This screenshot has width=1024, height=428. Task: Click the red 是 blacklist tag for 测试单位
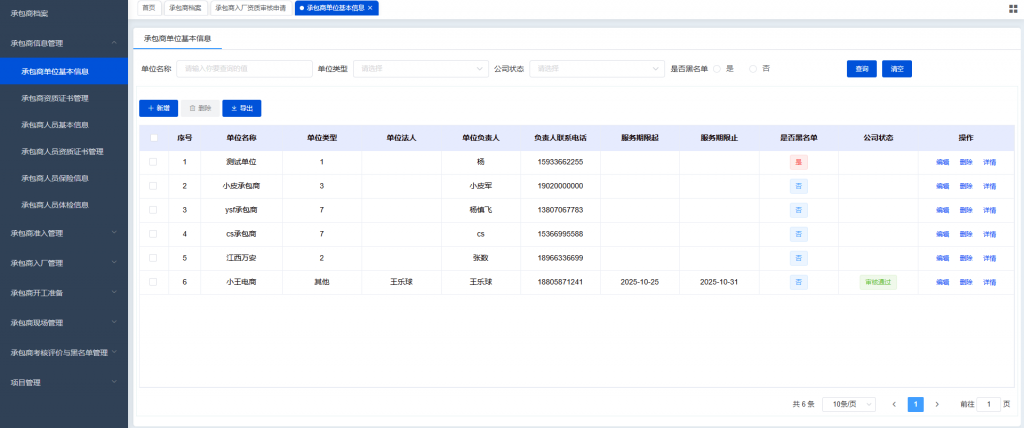798,161
